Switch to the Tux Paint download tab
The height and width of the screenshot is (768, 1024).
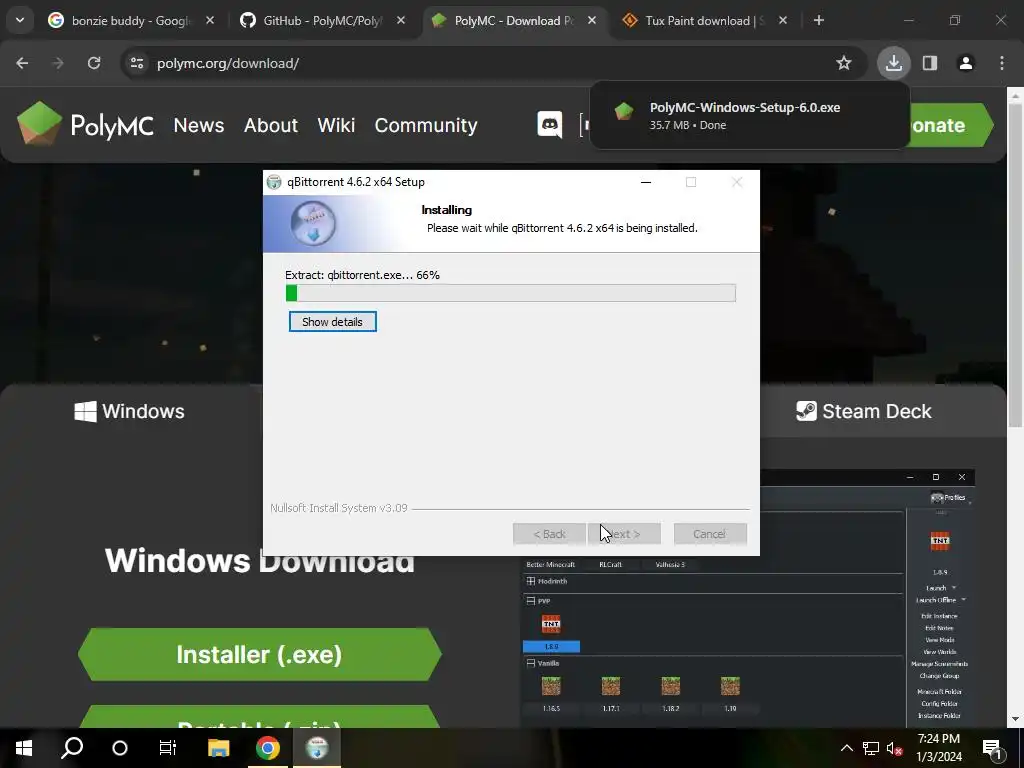tap(705, 20)
